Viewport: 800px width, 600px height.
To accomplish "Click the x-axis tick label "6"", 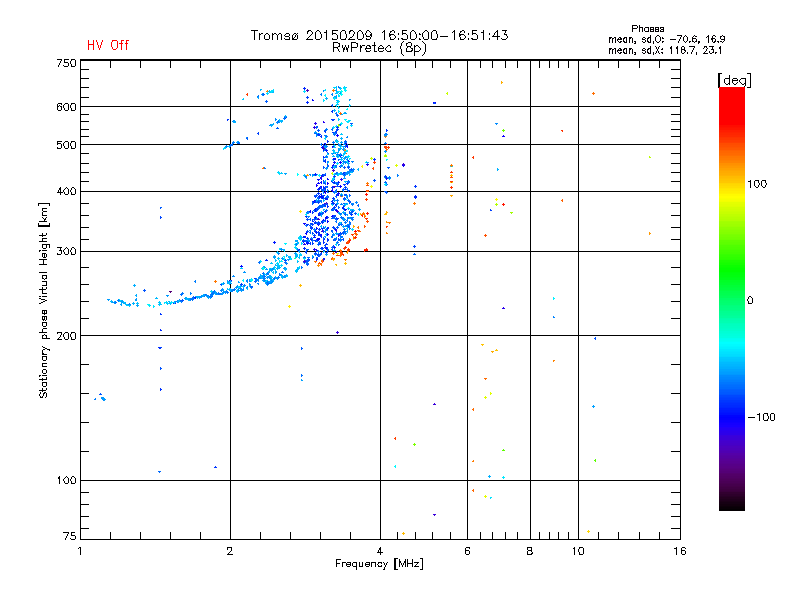I will tap(467, 551).
